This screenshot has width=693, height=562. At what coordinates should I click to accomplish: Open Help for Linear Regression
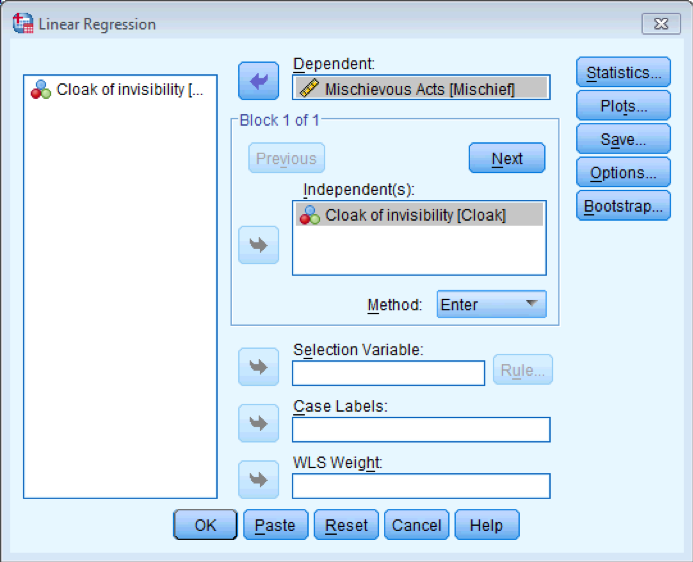pyautogui.click(x=486, y=525)
